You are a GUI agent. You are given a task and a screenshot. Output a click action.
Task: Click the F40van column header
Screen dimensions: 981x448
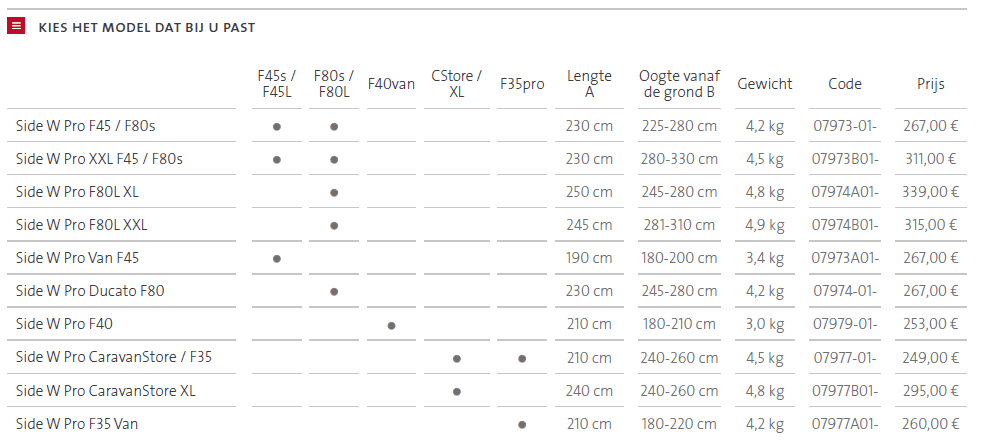pyautogui.click(x=391, y=84)
